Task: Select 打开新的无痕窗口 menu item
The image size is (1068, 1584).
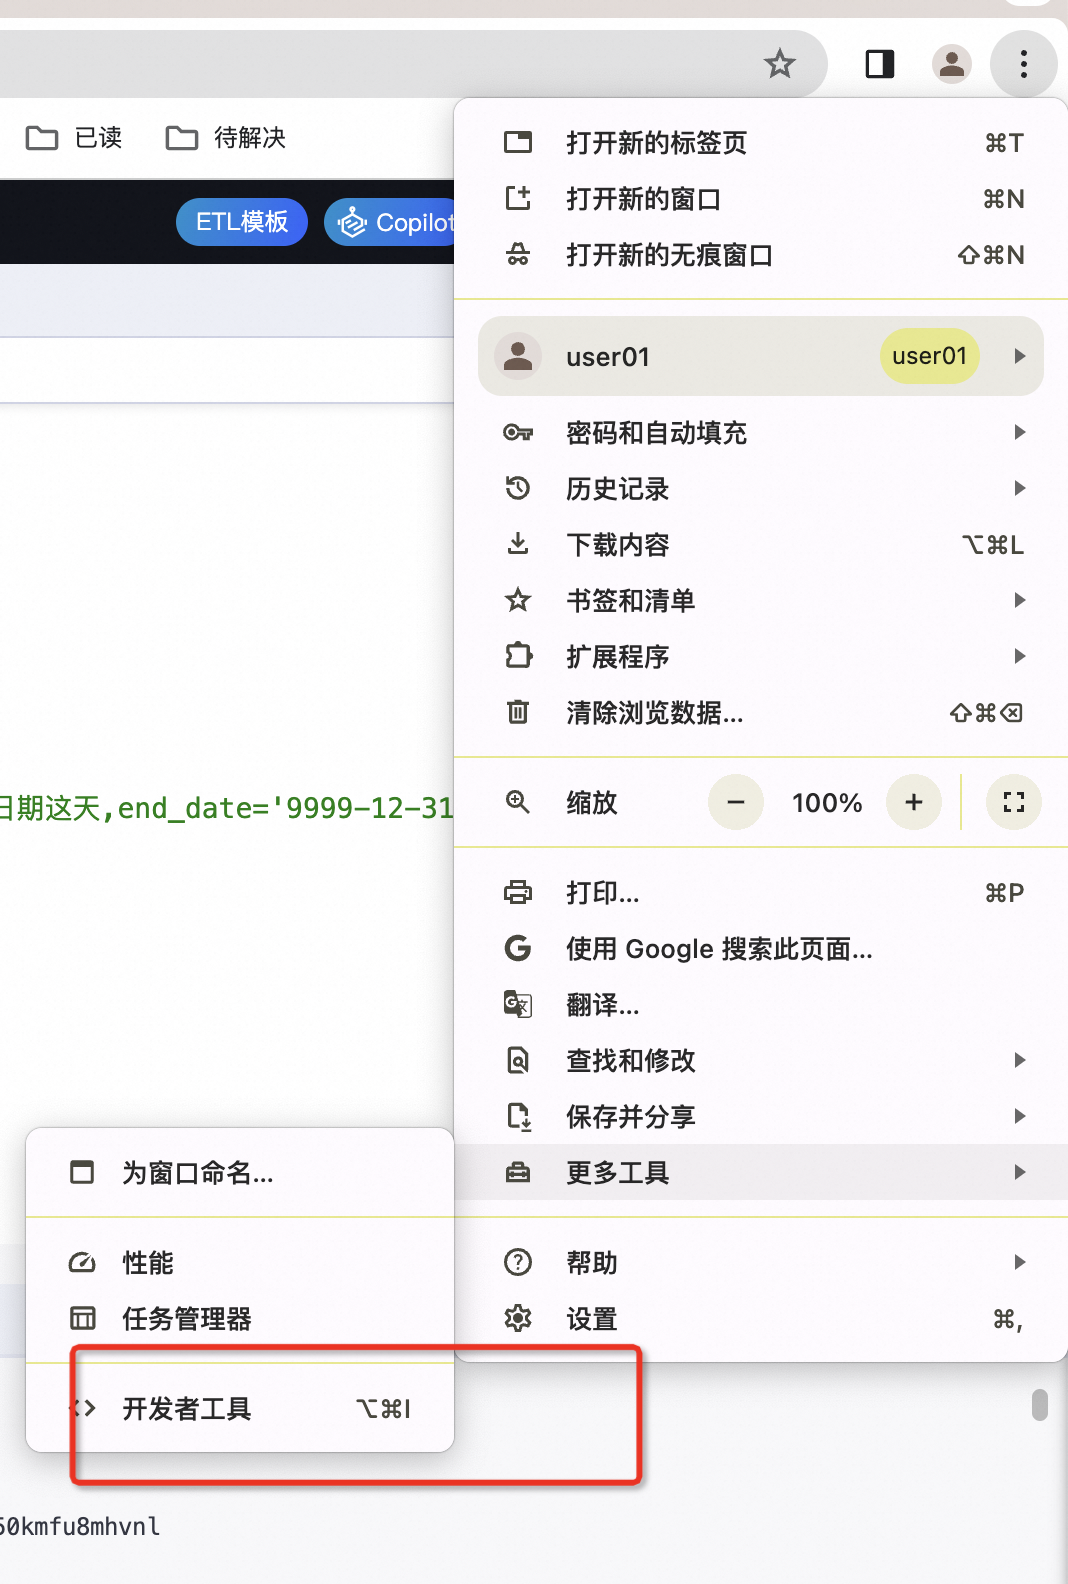Action: pyautogui.click(x=761, y=254)
